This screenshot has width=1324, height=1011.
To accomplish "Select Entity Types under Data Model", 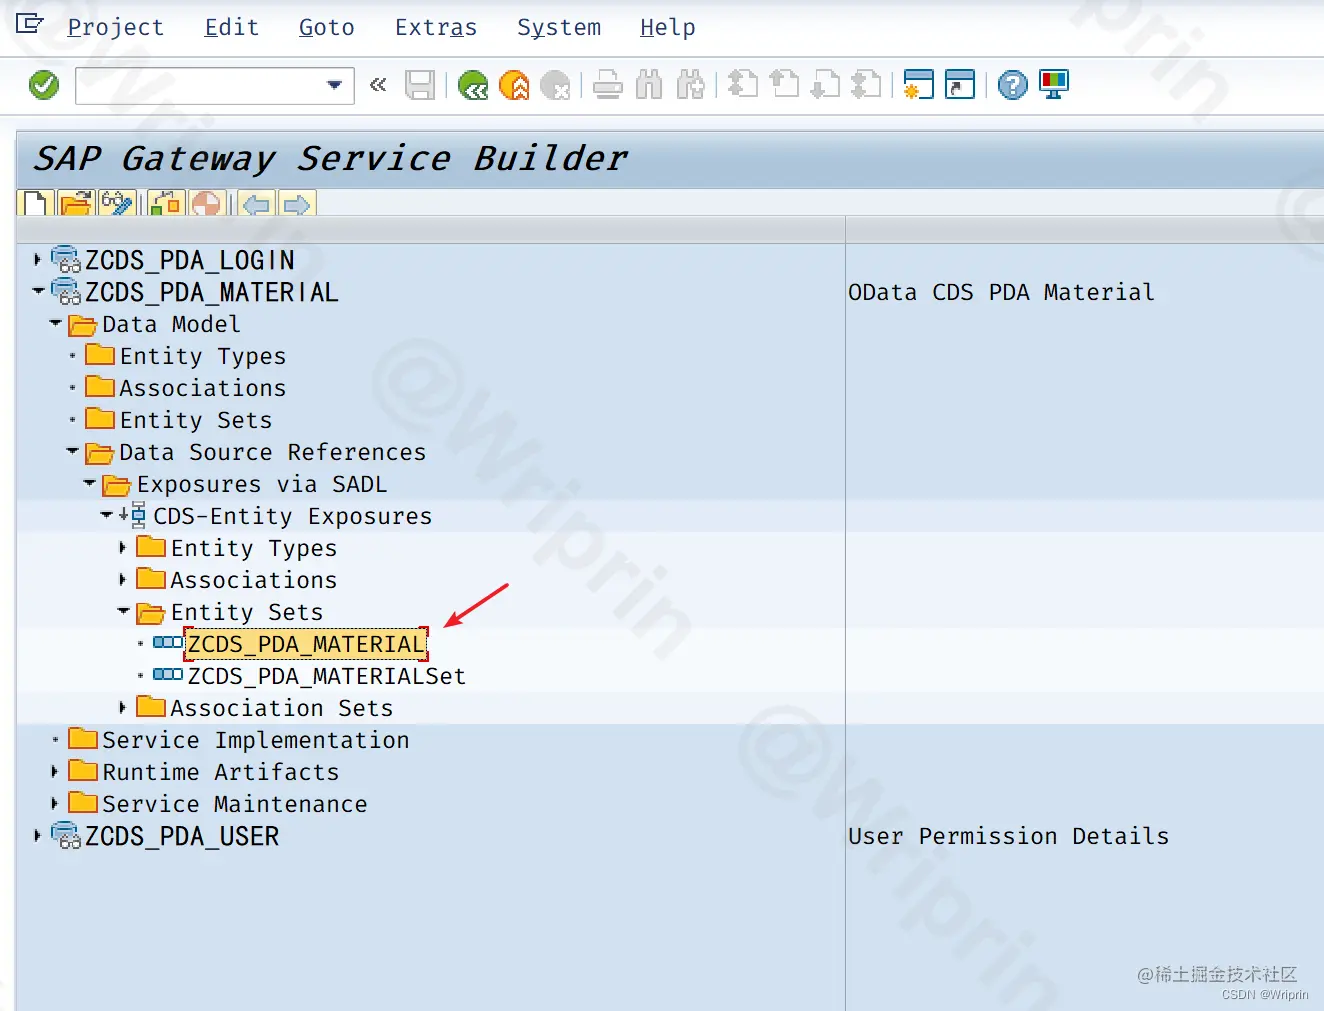I will point(203,356).
